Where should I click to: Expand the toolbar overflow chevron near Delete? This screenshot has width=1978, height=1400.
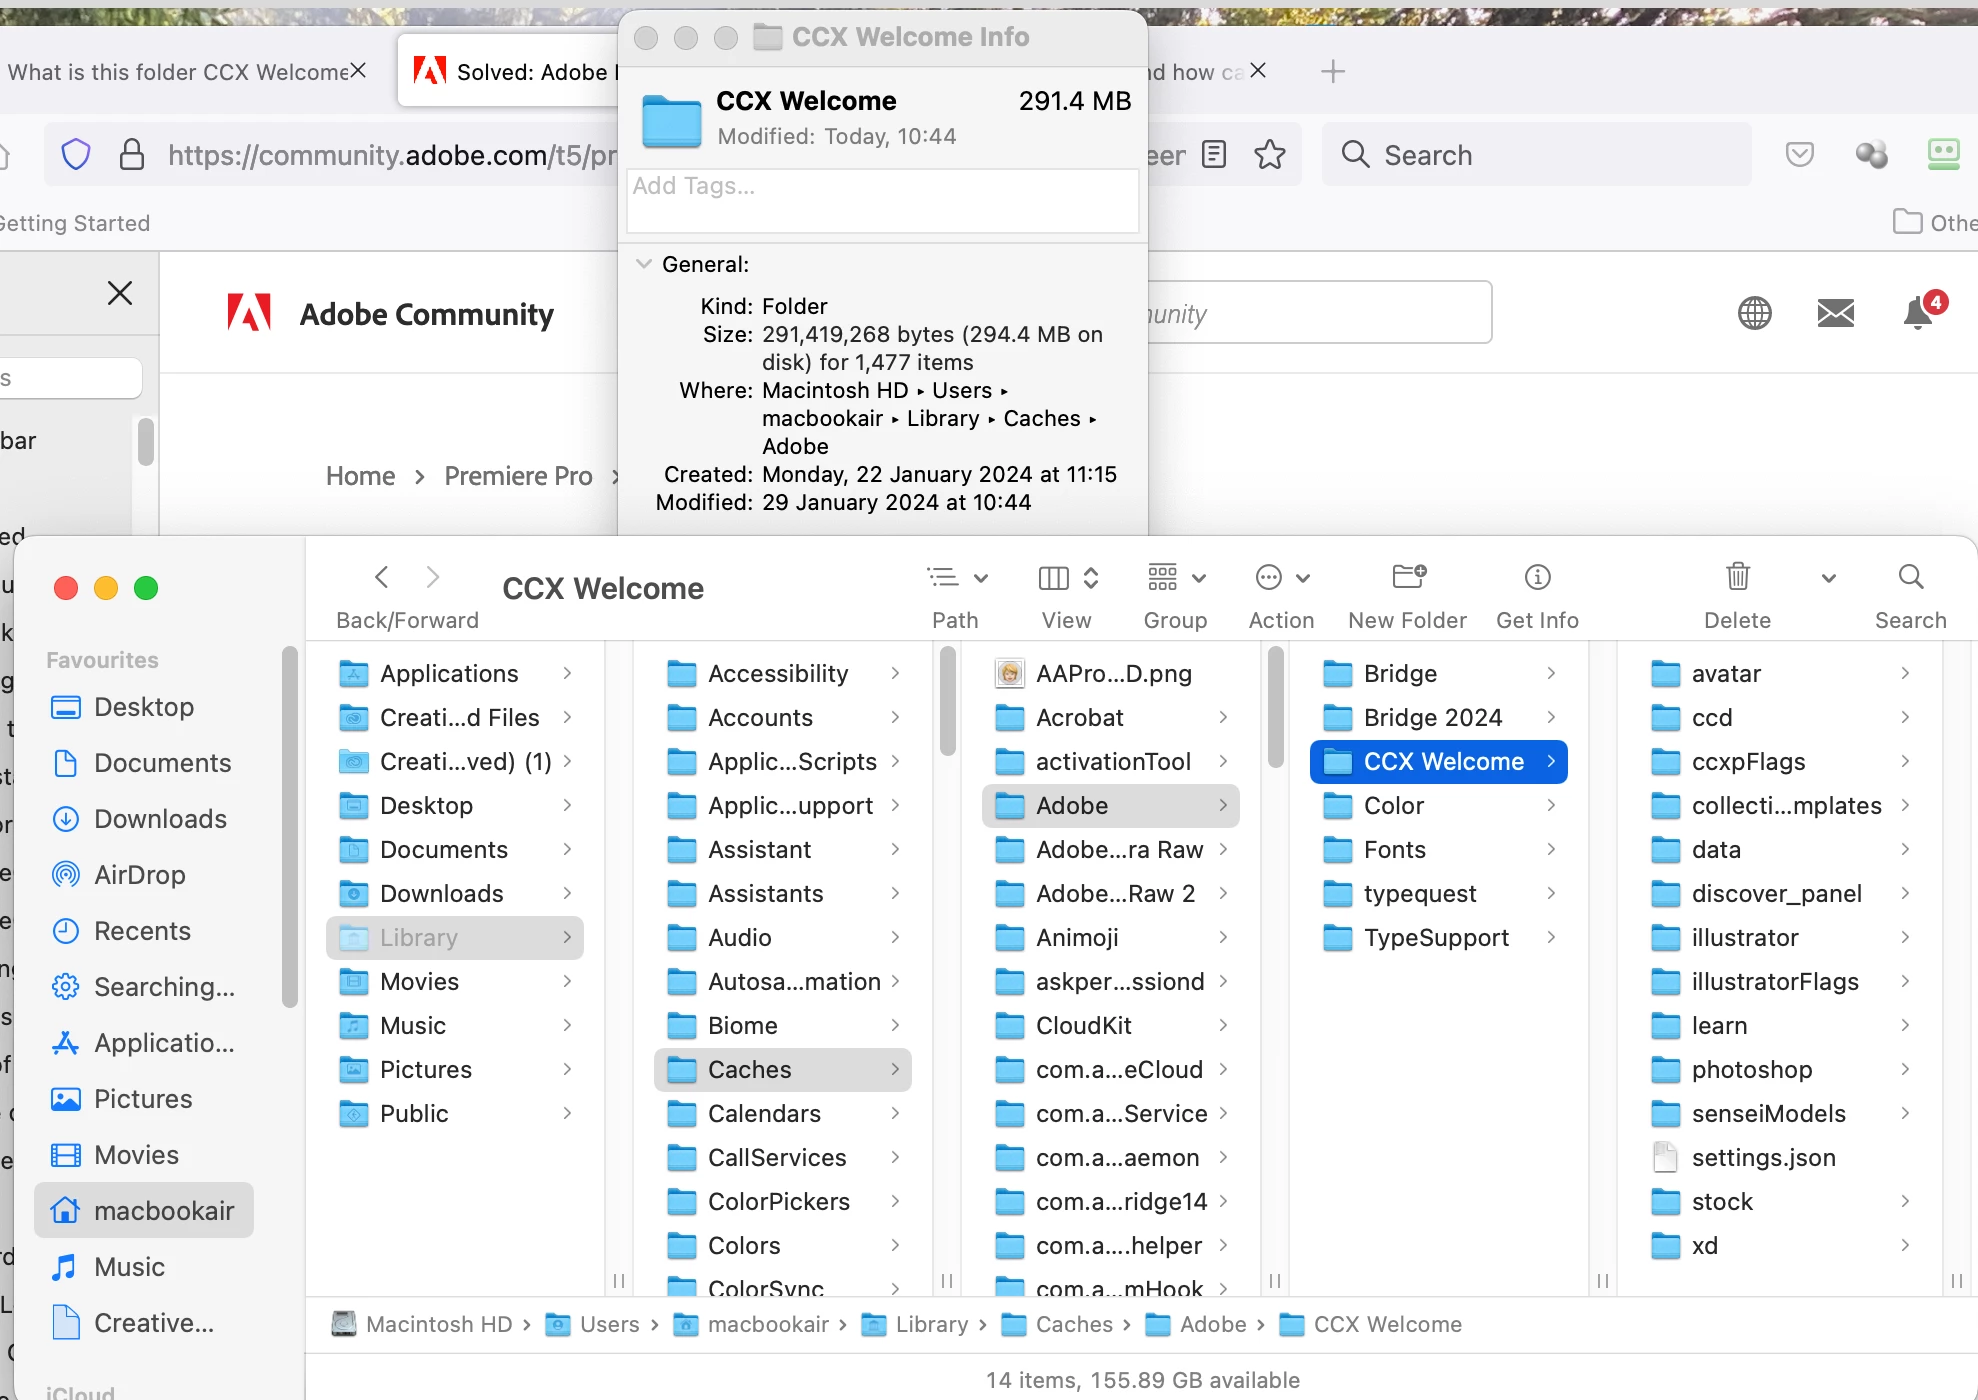1828,578
